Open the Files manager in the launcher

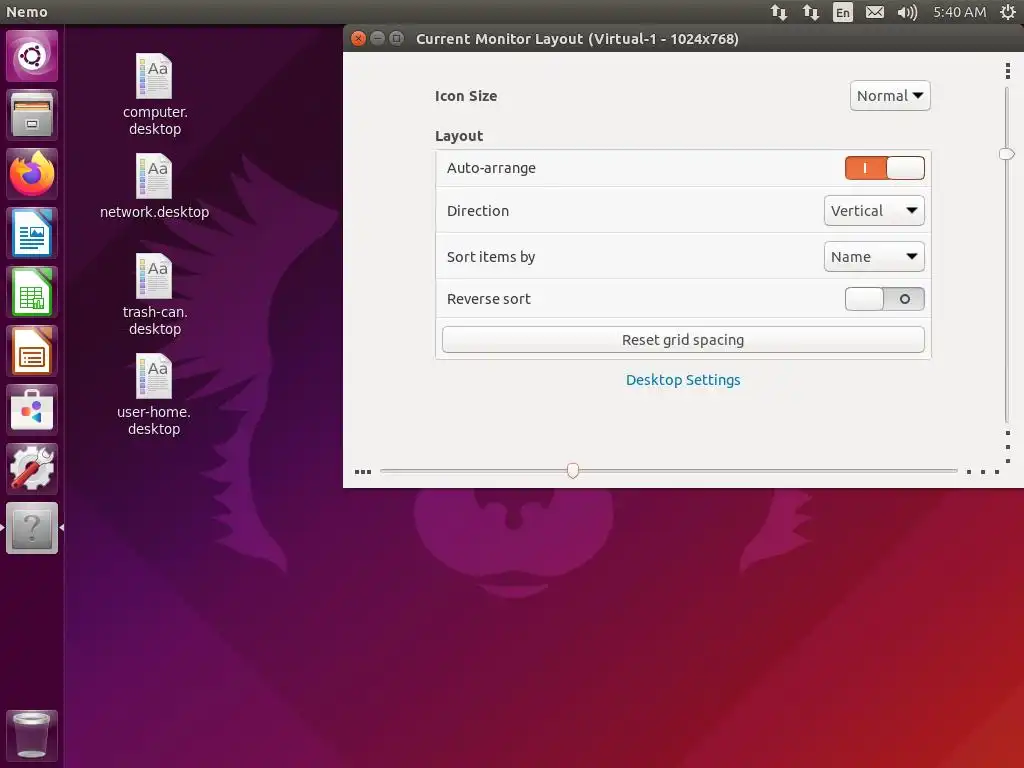[x=32, y=116]
